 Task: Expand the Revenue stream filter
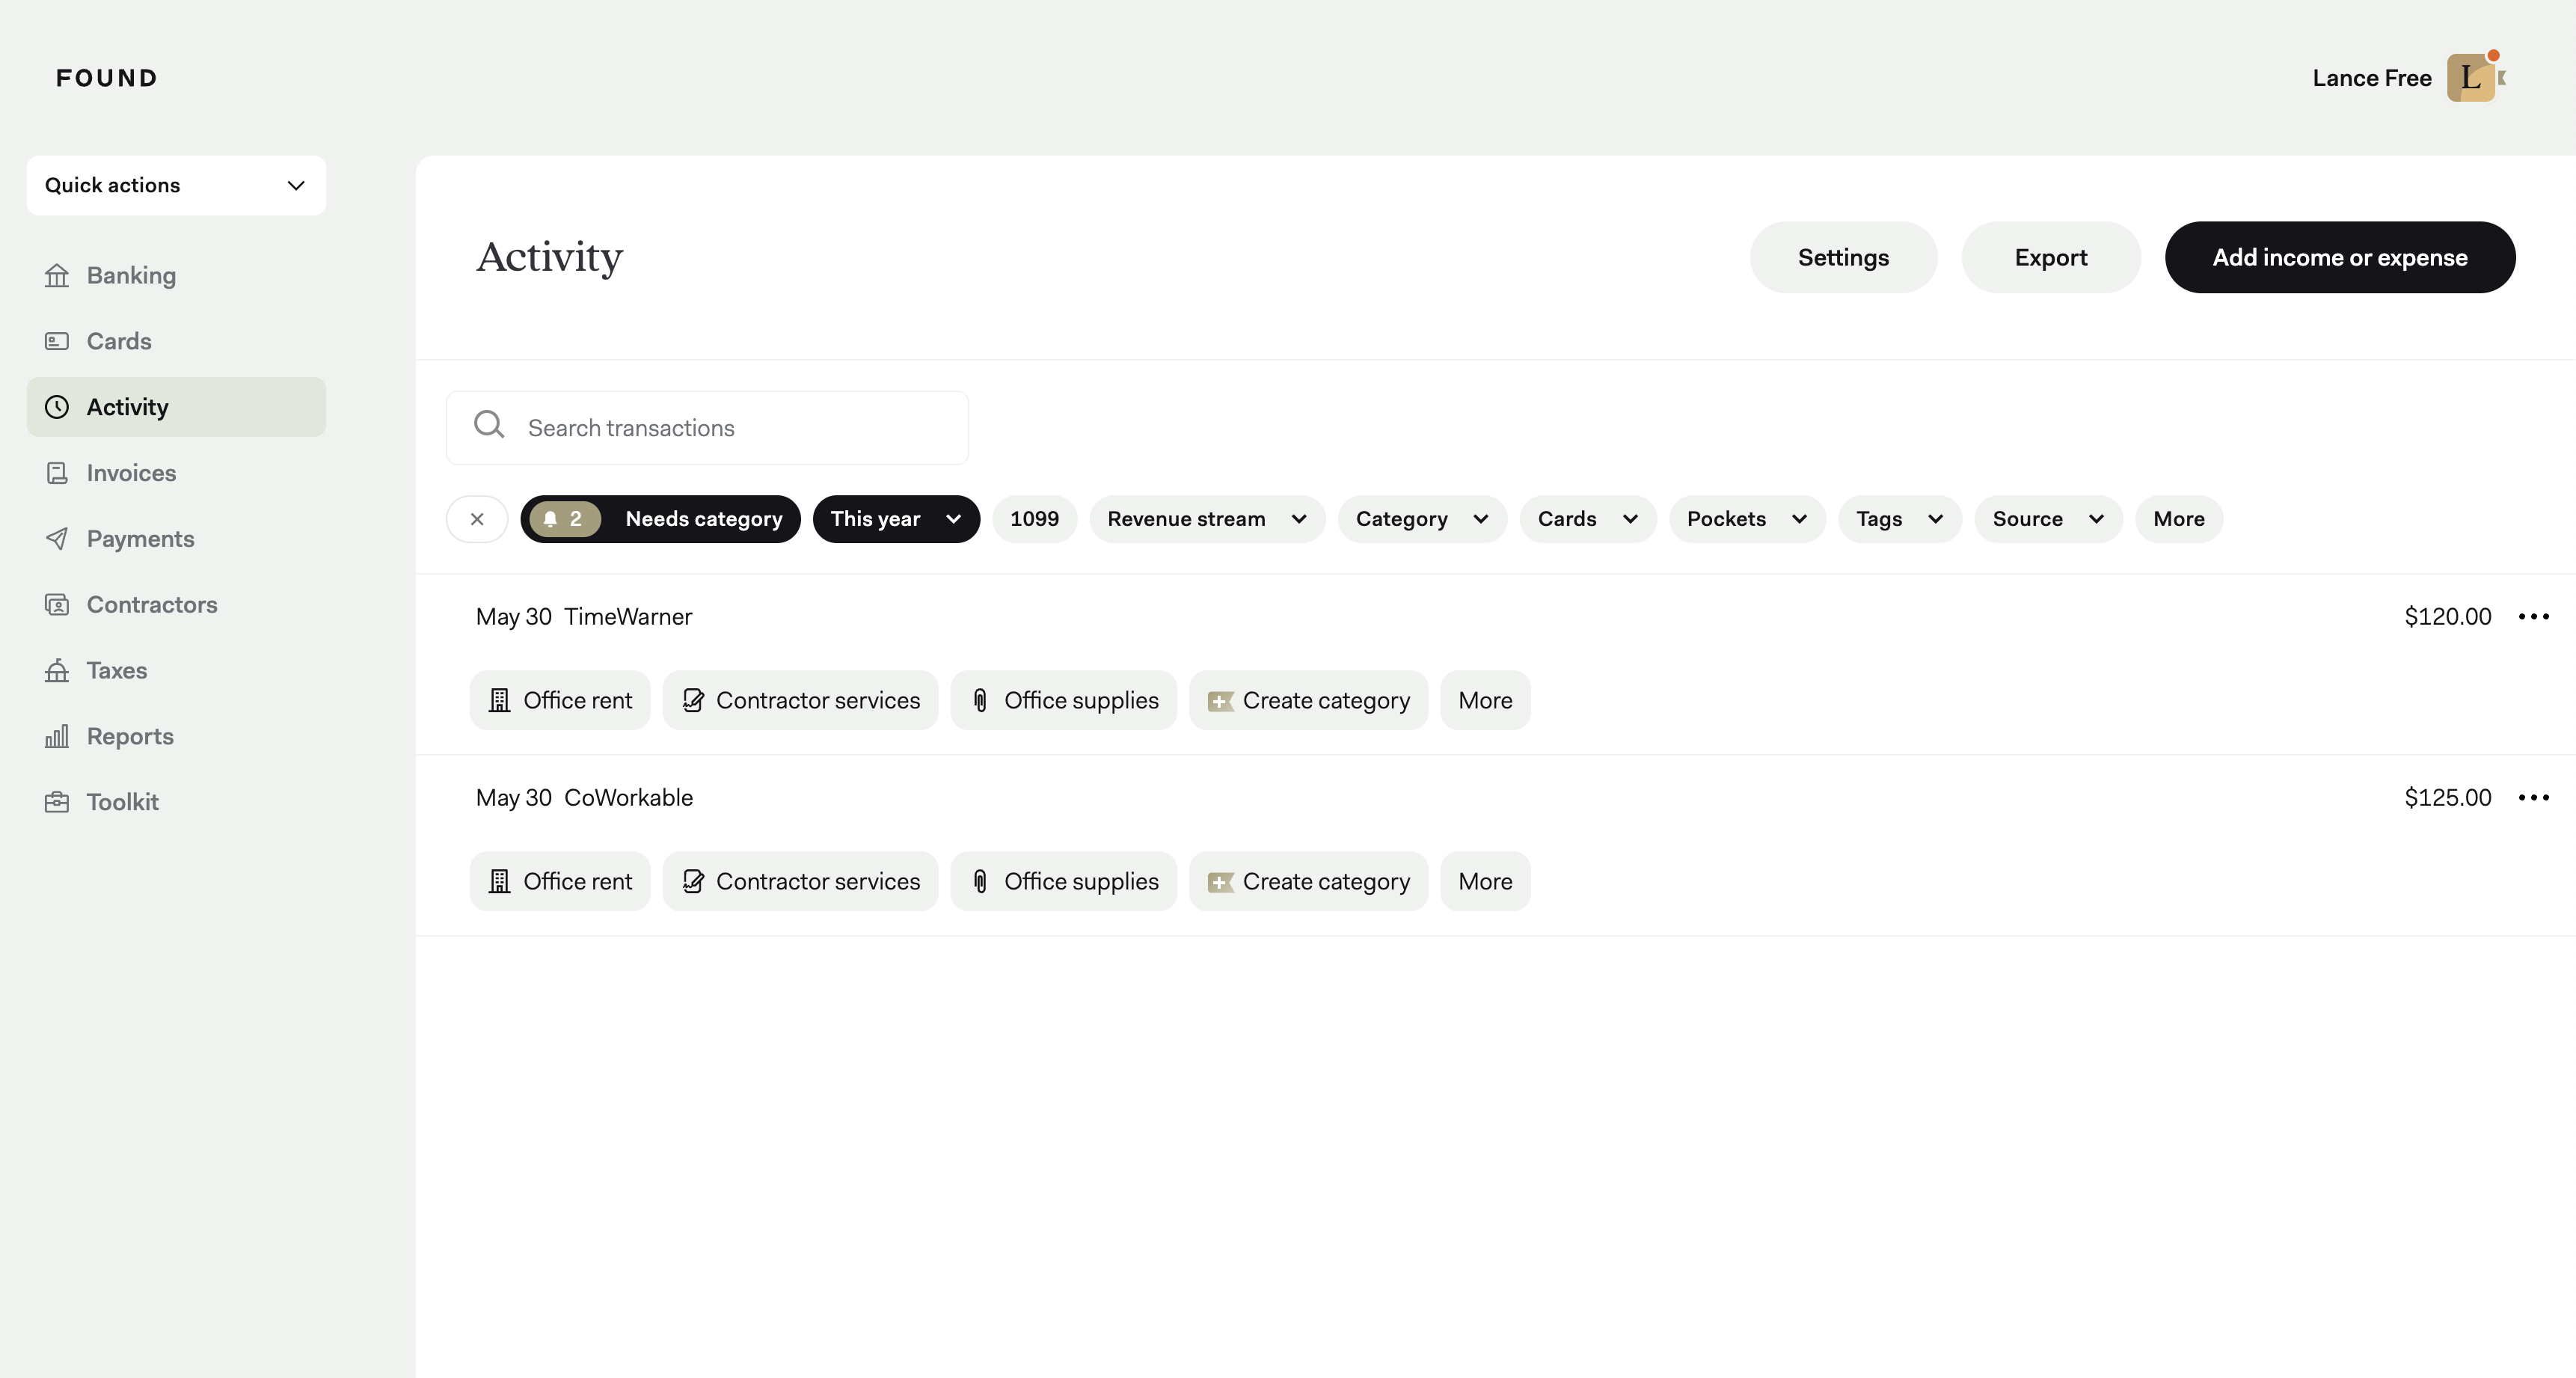tap(1206, 519)
